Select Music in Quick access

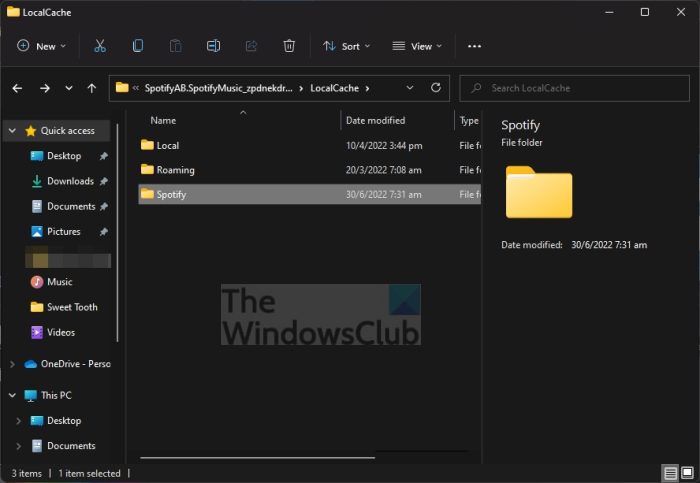(x=59, y=282)
